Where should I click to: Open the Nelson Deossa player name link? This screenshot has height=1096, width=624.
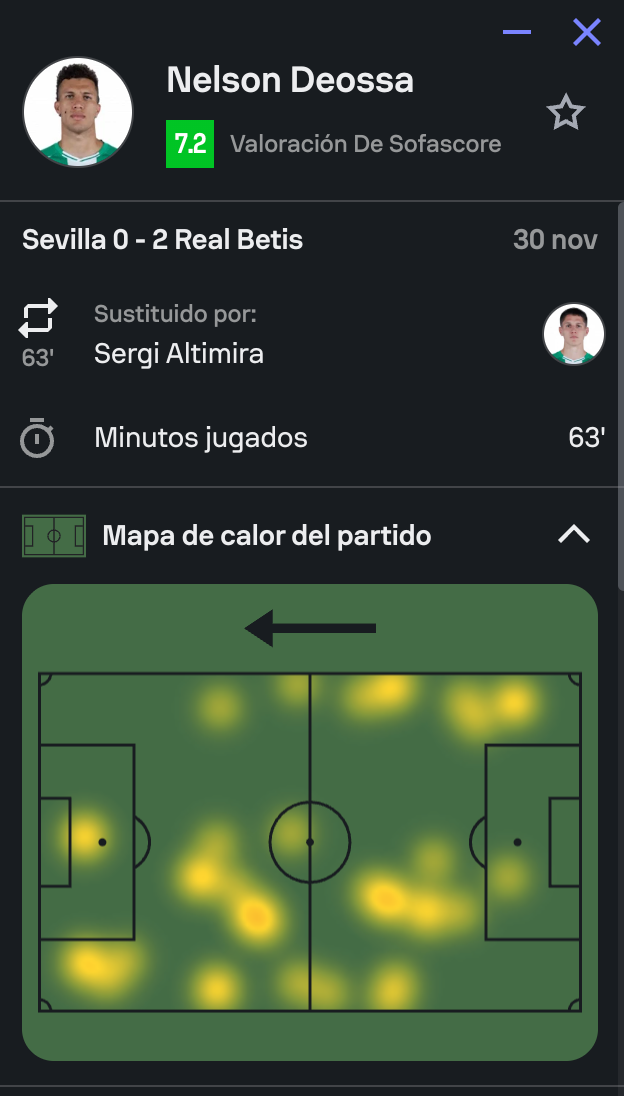tap(290, 80)
